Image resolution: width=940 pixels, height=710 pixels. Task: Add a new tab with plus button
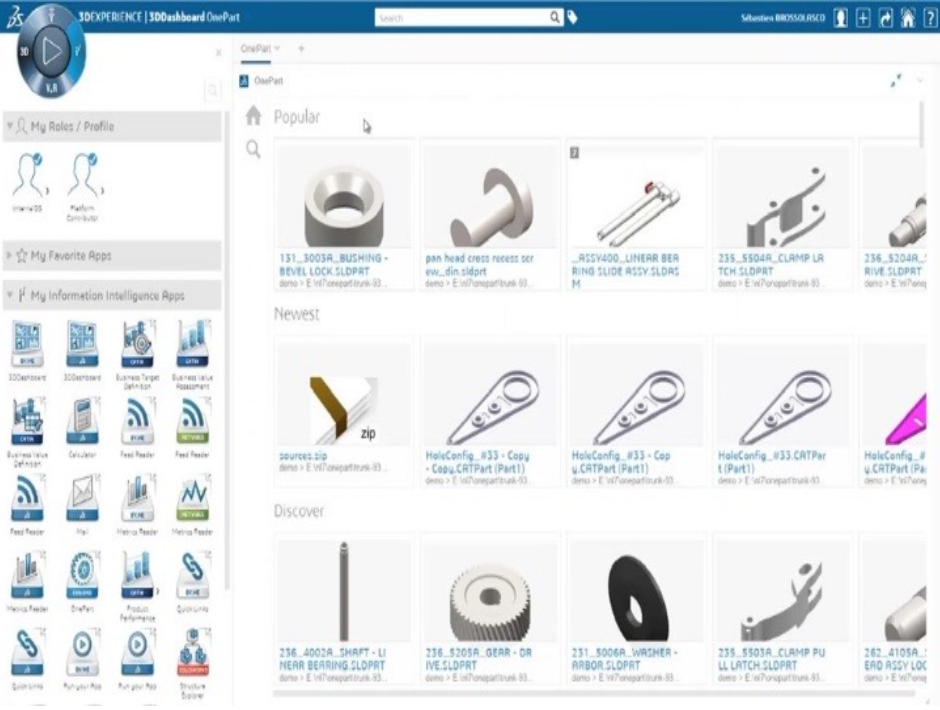pos(301,48)
